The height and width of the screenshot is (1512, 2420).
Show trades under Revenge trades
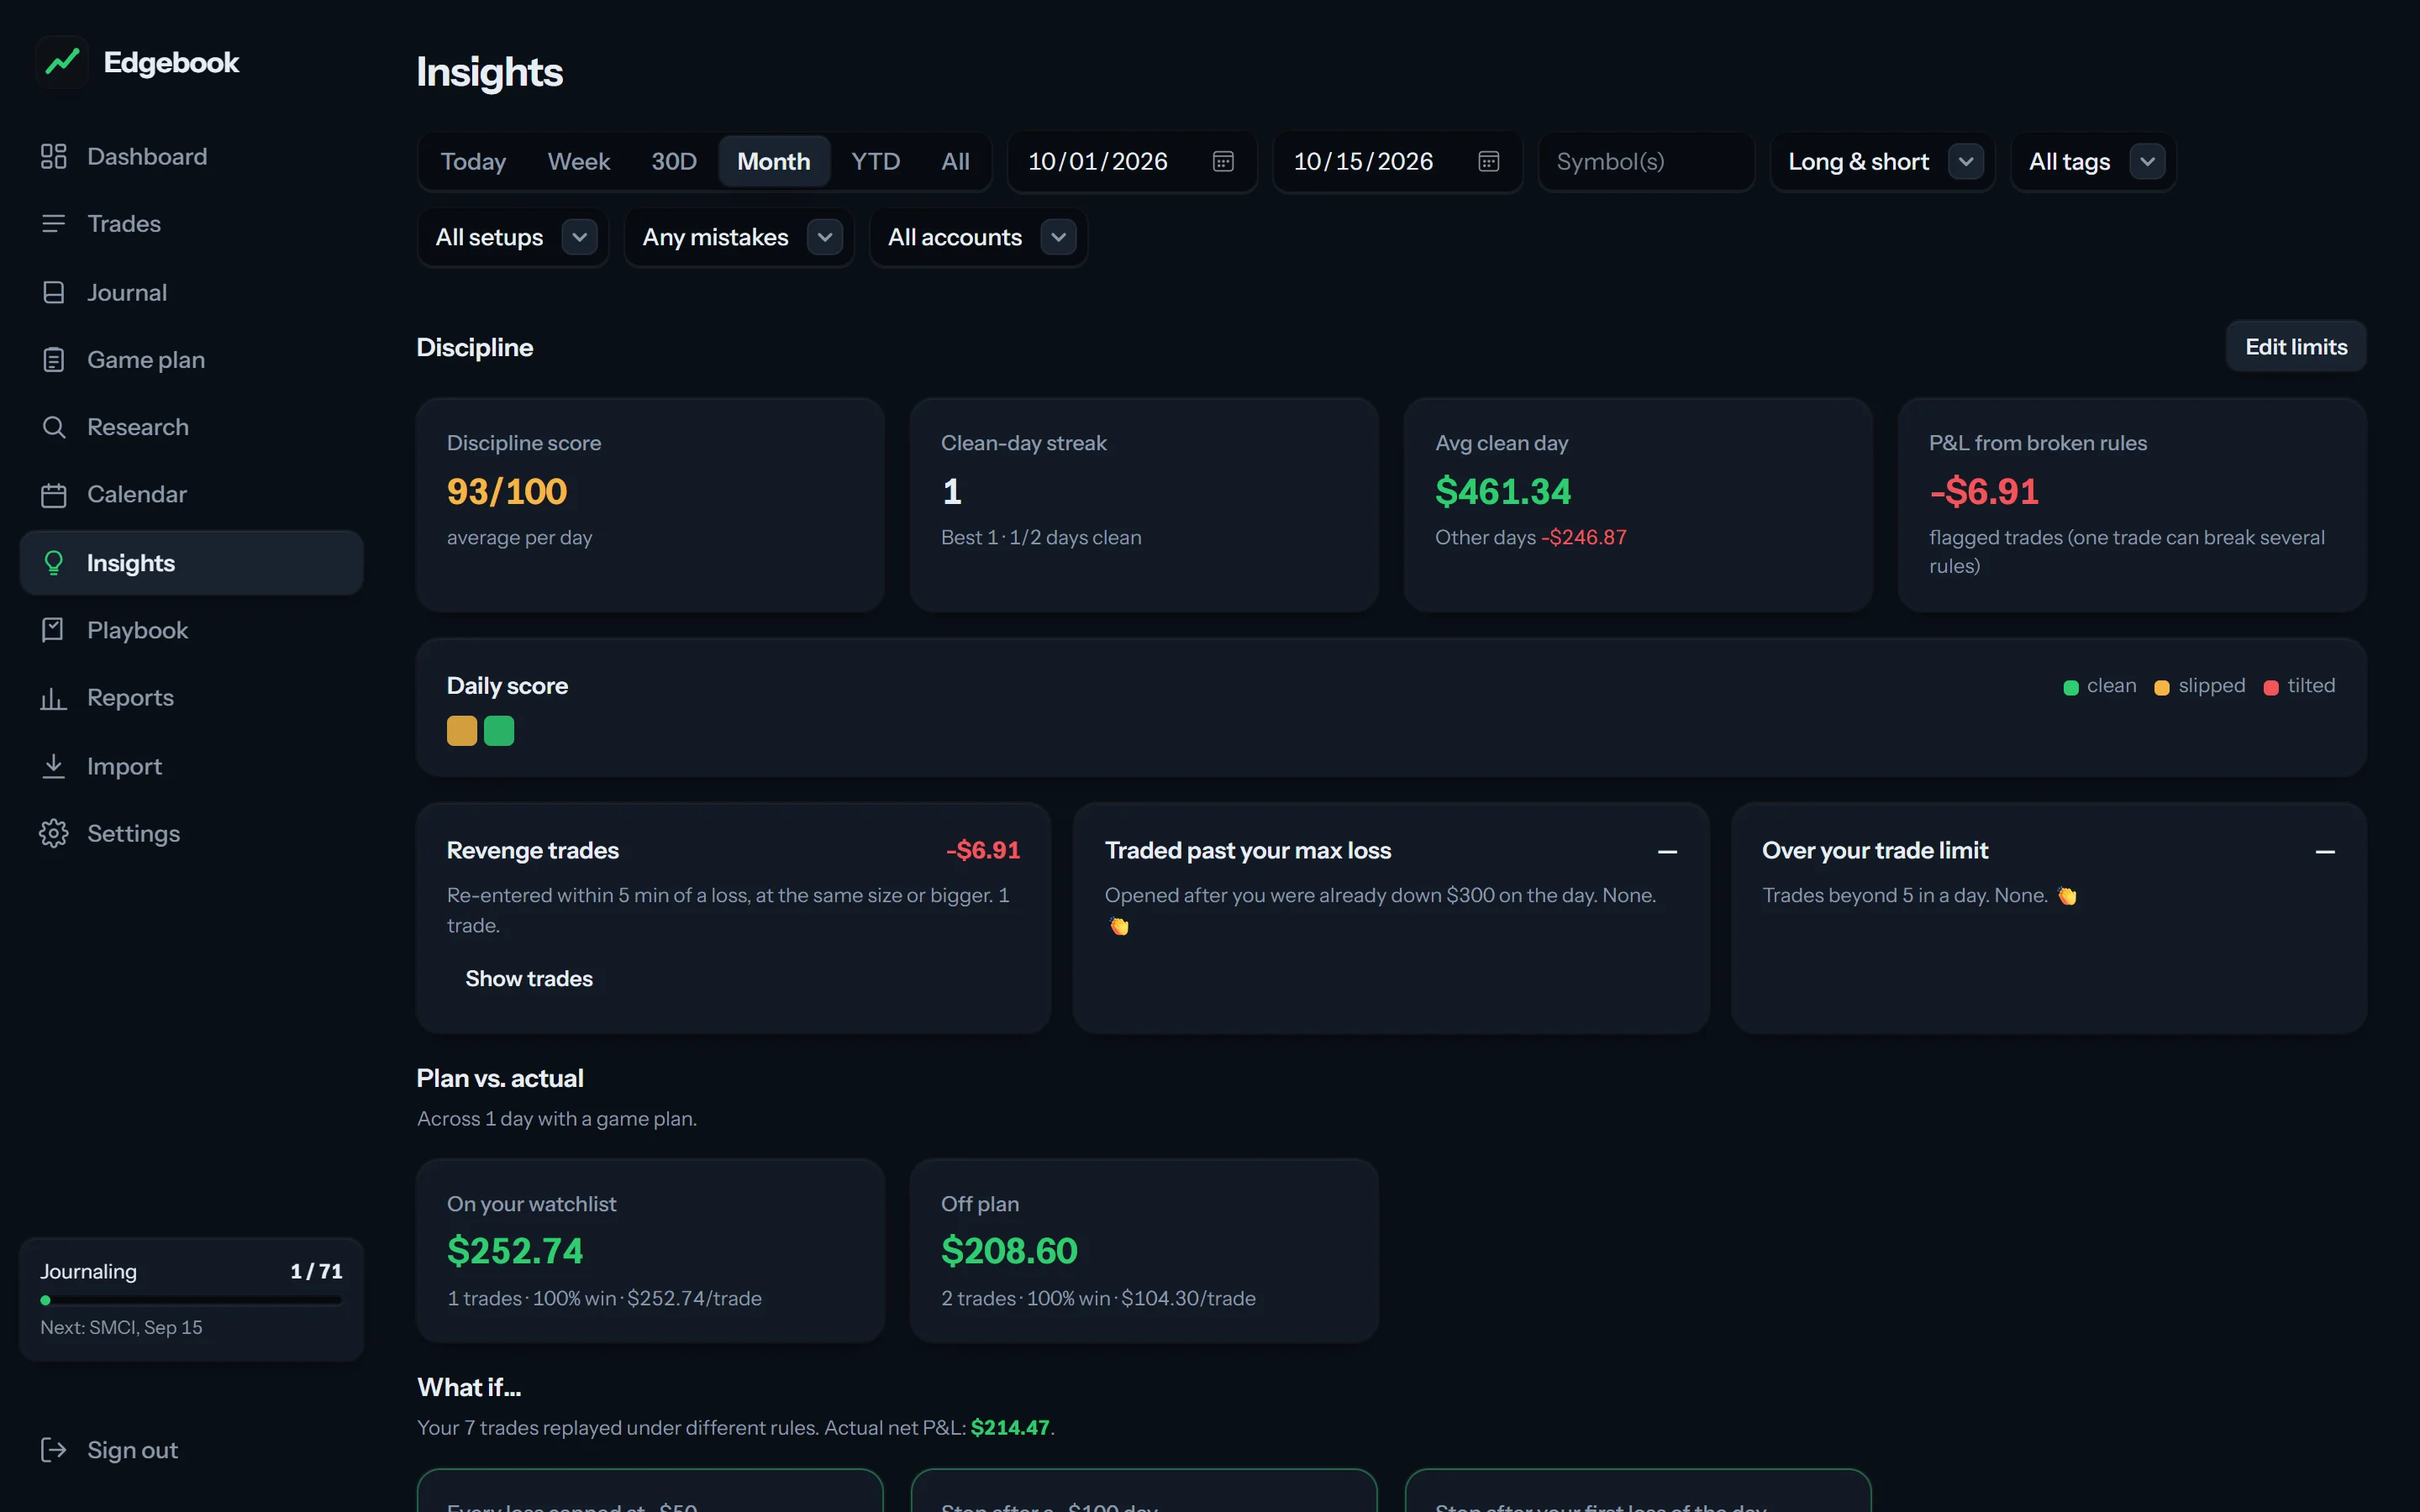(529, 978)
